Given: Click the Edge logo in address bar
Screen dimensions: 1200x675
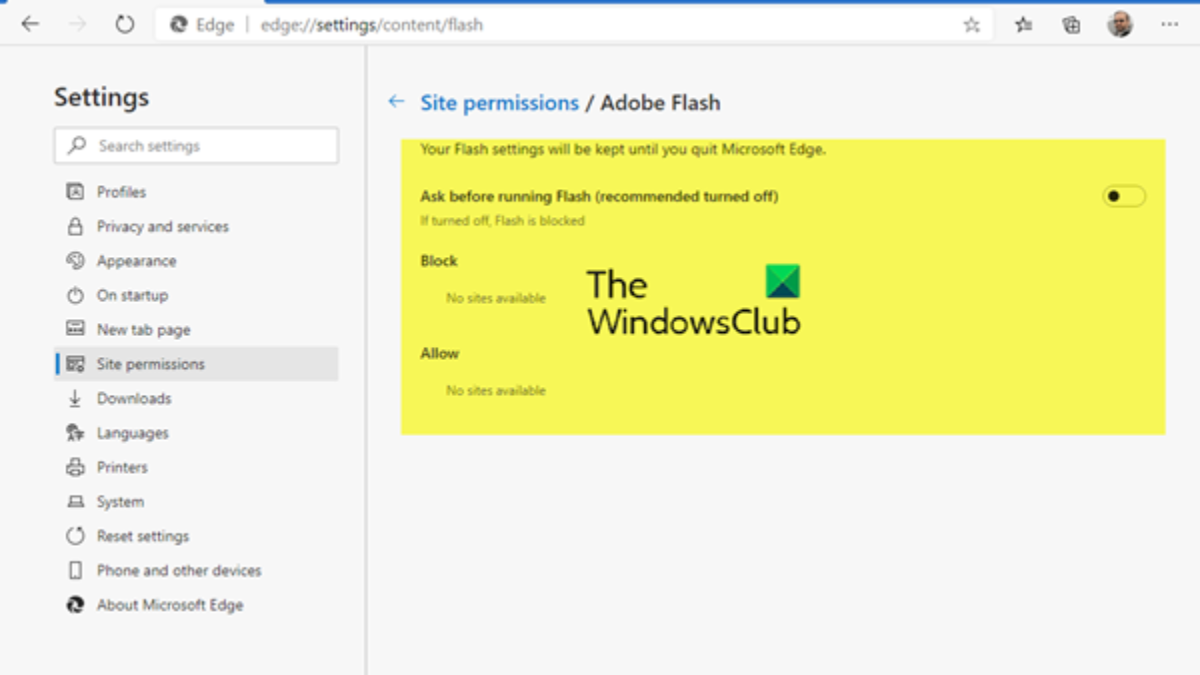Looking at the screenshot, I should click(x=179, y=25).
